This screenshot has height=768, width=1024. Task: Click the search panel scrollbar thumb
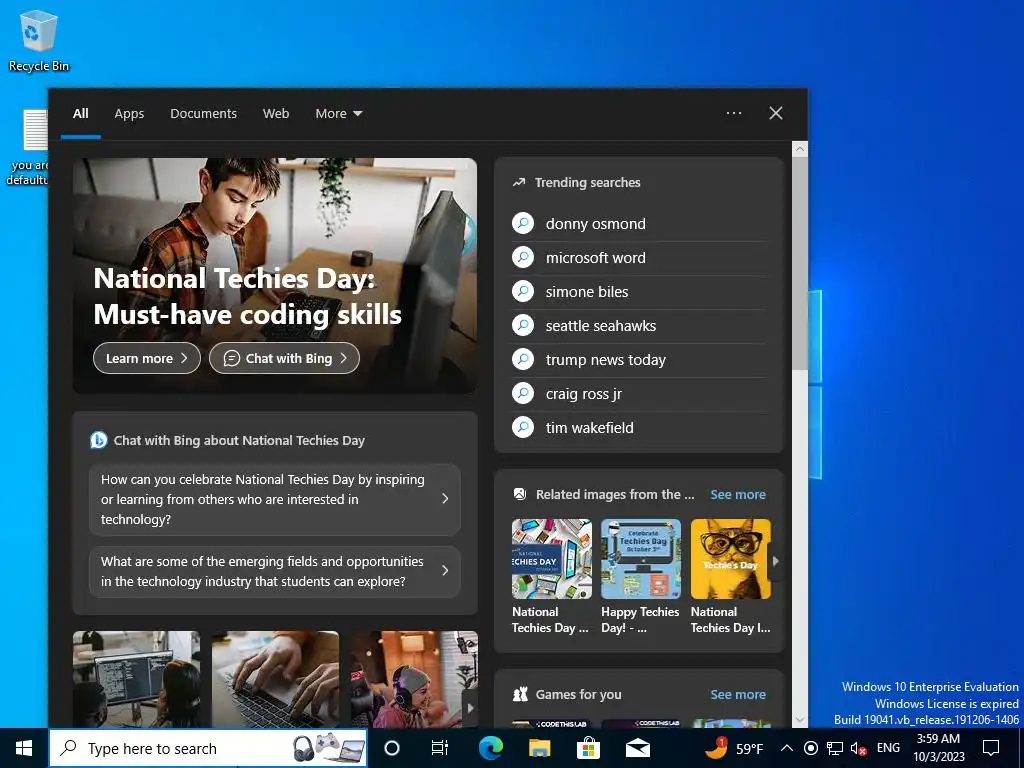tap(799, 263)
